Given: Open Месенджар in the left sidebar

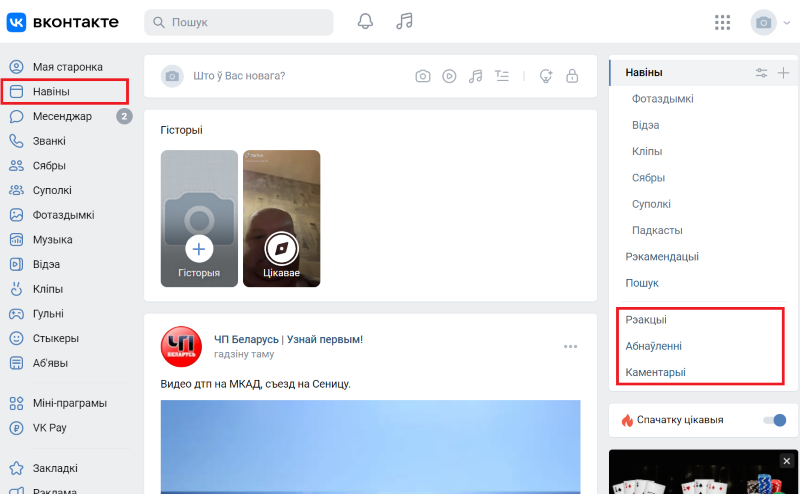Looking at the screenshot, I should (x=62, y=116).
